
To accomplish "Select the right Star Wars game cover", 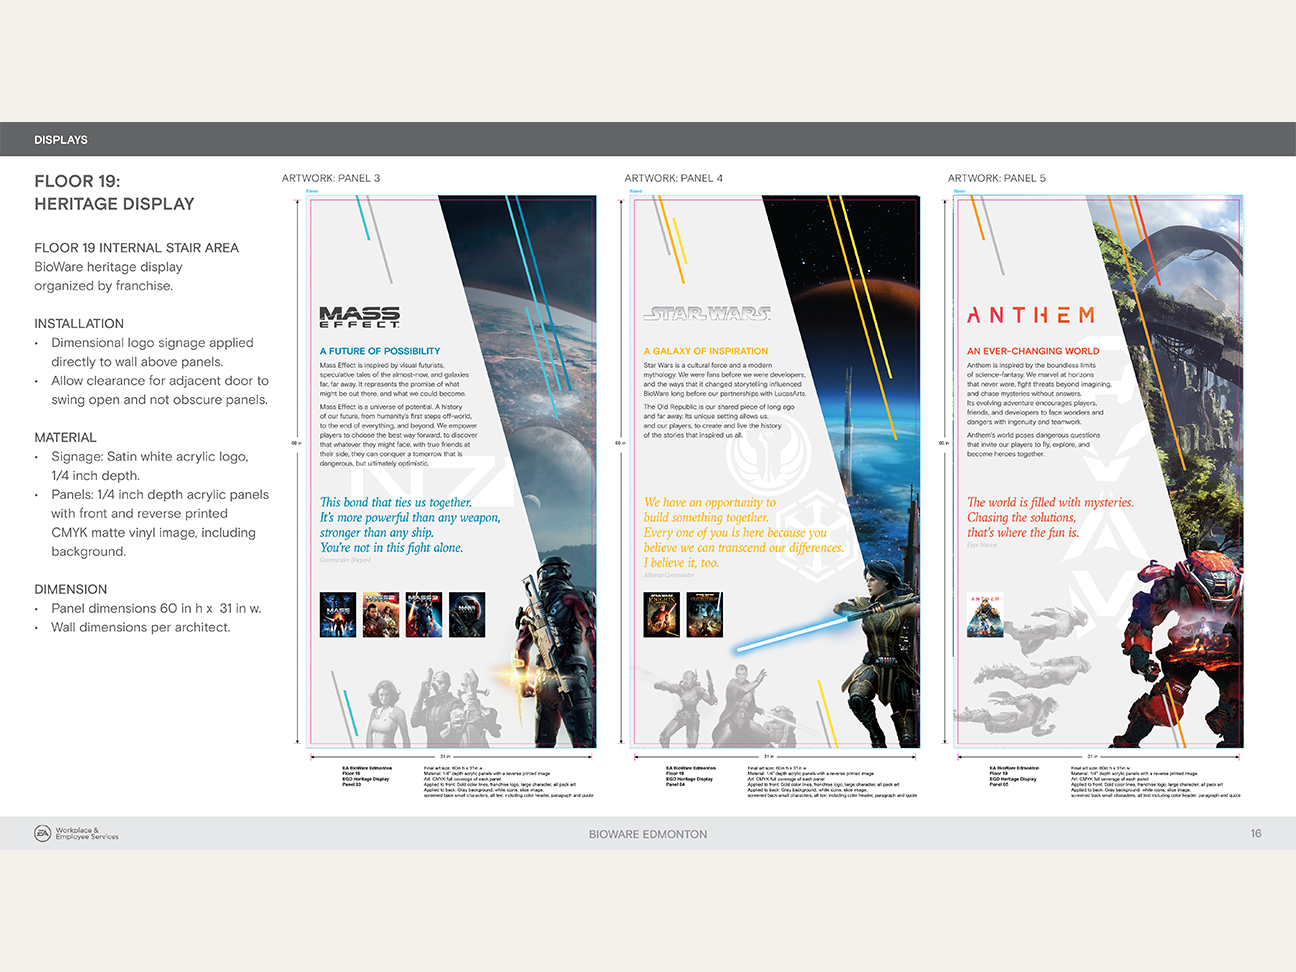I will [x=705, y=615].
